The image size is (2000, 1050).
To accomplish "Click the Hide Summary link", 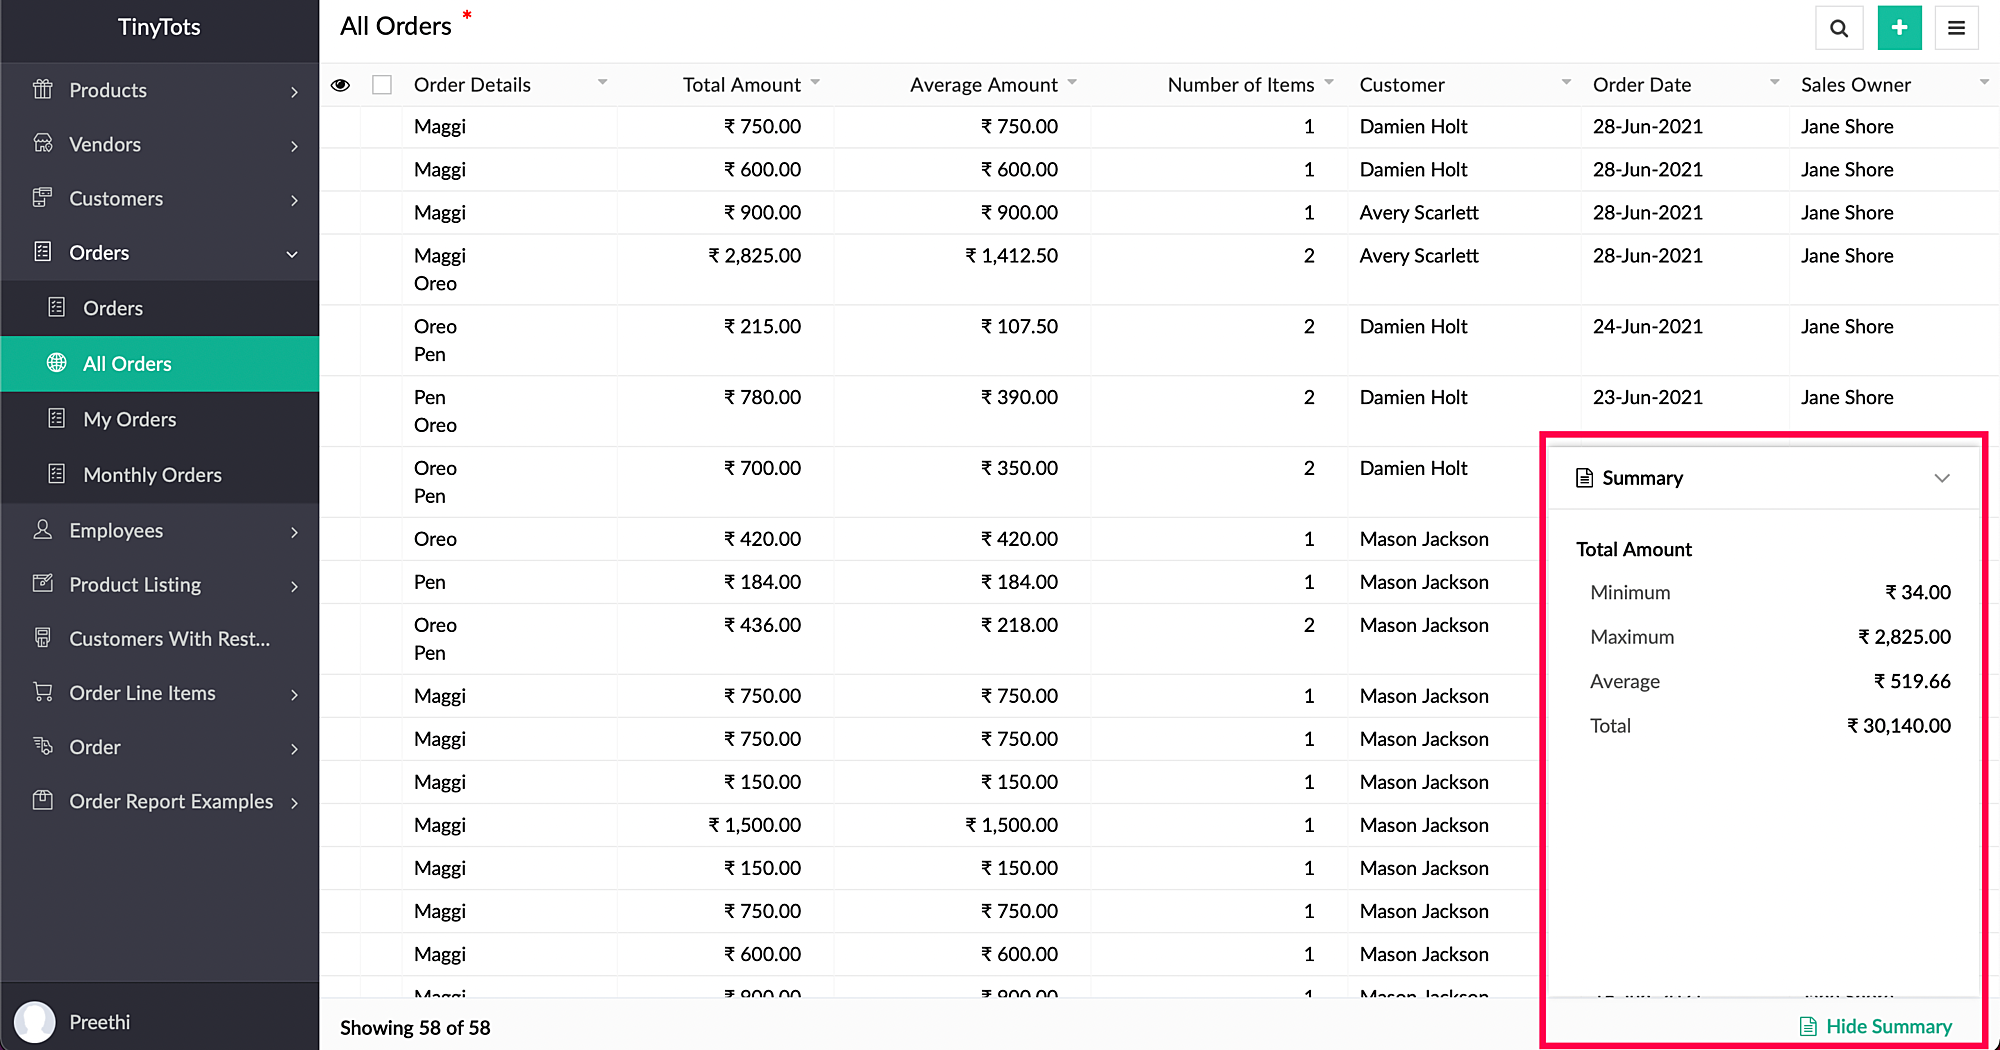I will pos(1876,1026).
